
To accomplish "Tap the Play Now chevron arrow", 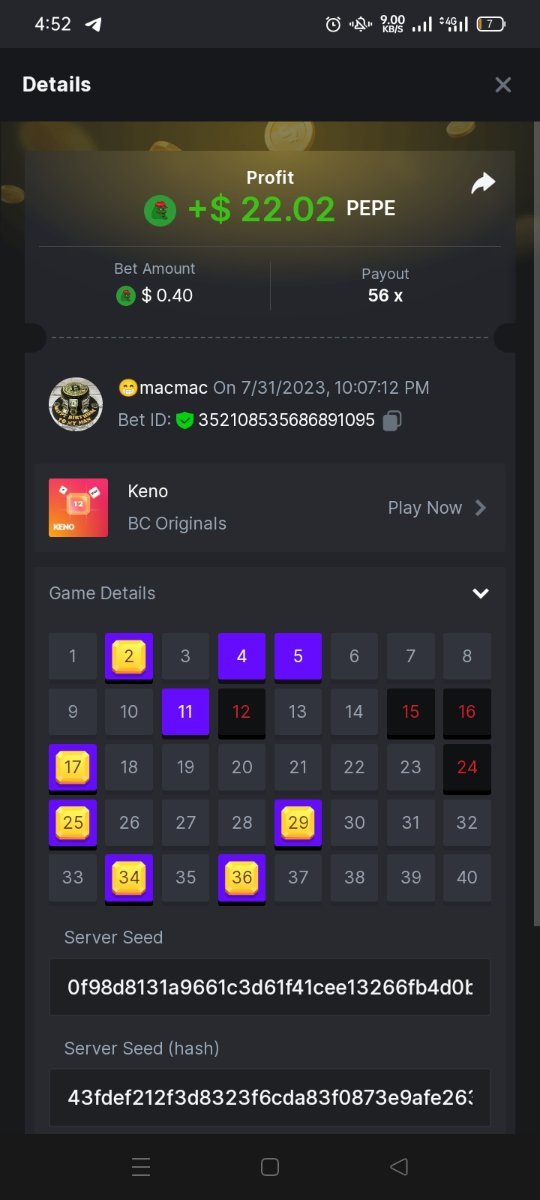I will point(481,507).
